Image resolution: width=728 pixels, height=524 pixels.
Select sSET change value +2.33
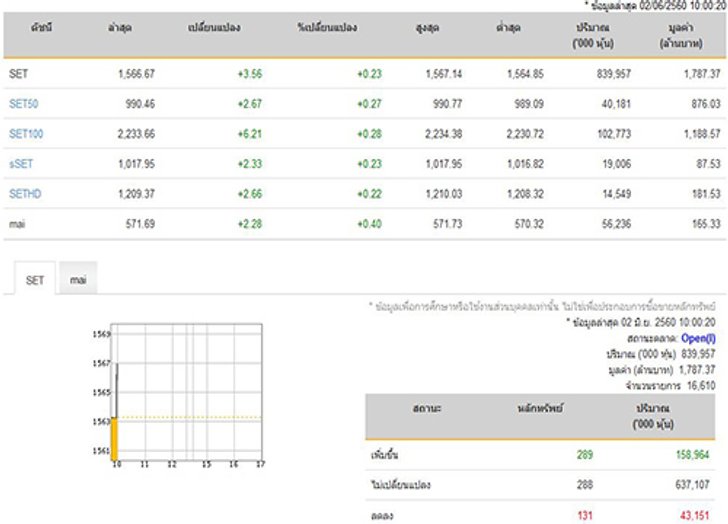(x=250, y=164)
